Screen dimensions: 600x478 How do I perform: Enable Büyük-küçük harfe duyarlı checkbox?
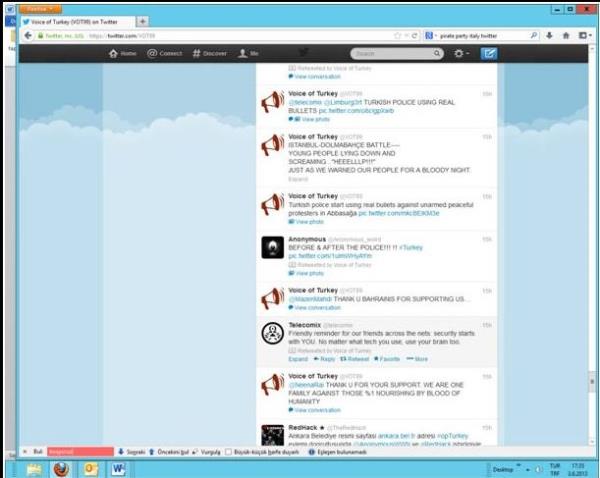click(x=228, y=452)
